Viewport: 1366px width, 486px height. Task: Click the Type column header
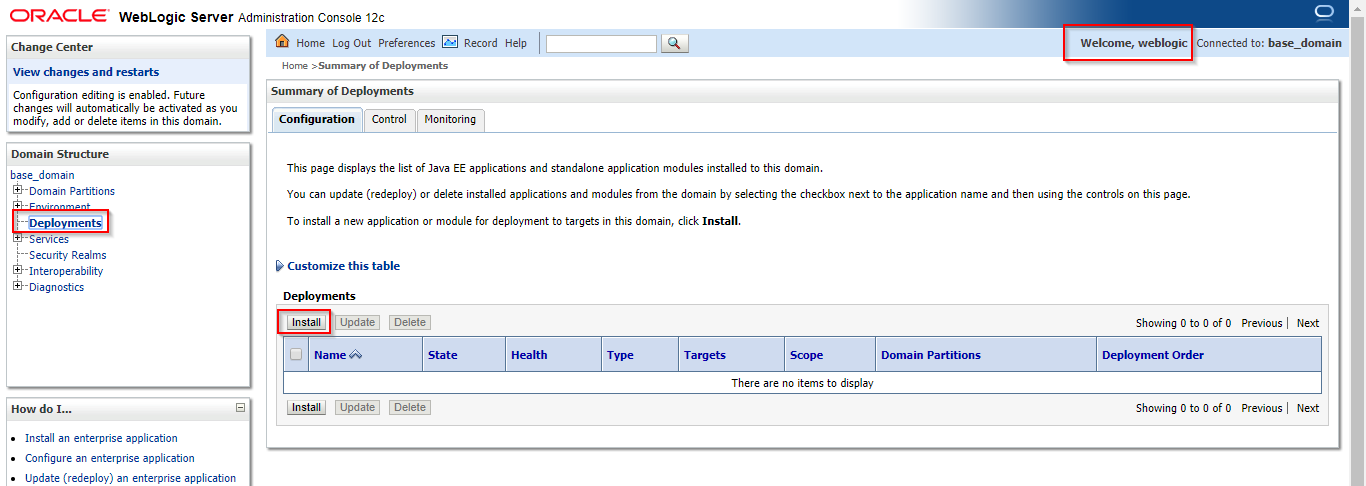click(x=620, y=355)
